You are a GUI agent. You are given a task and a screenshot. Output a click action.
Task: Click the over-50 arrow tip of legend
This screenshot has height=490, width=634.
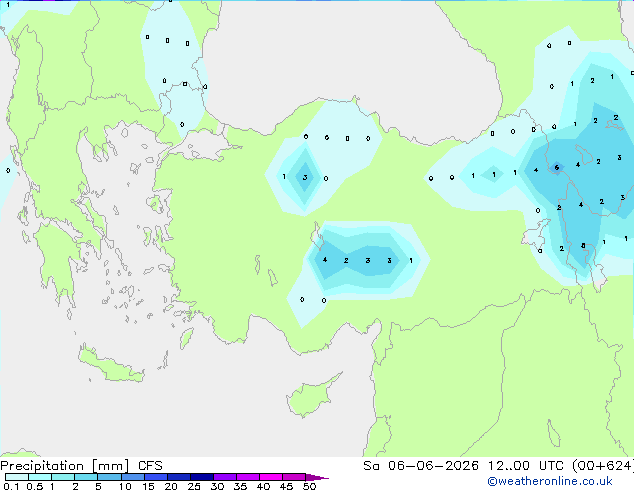click(x=317, y=478)
